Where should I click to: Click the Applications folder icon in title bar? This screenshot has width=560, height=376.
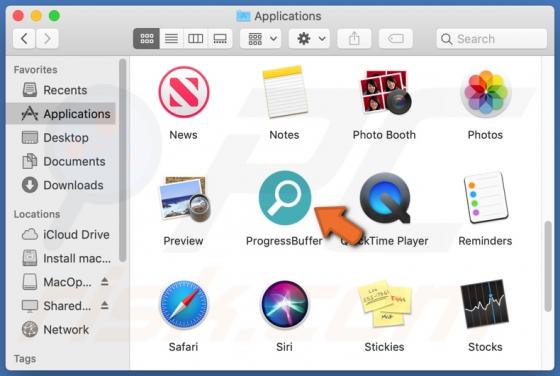click(243, 16)
